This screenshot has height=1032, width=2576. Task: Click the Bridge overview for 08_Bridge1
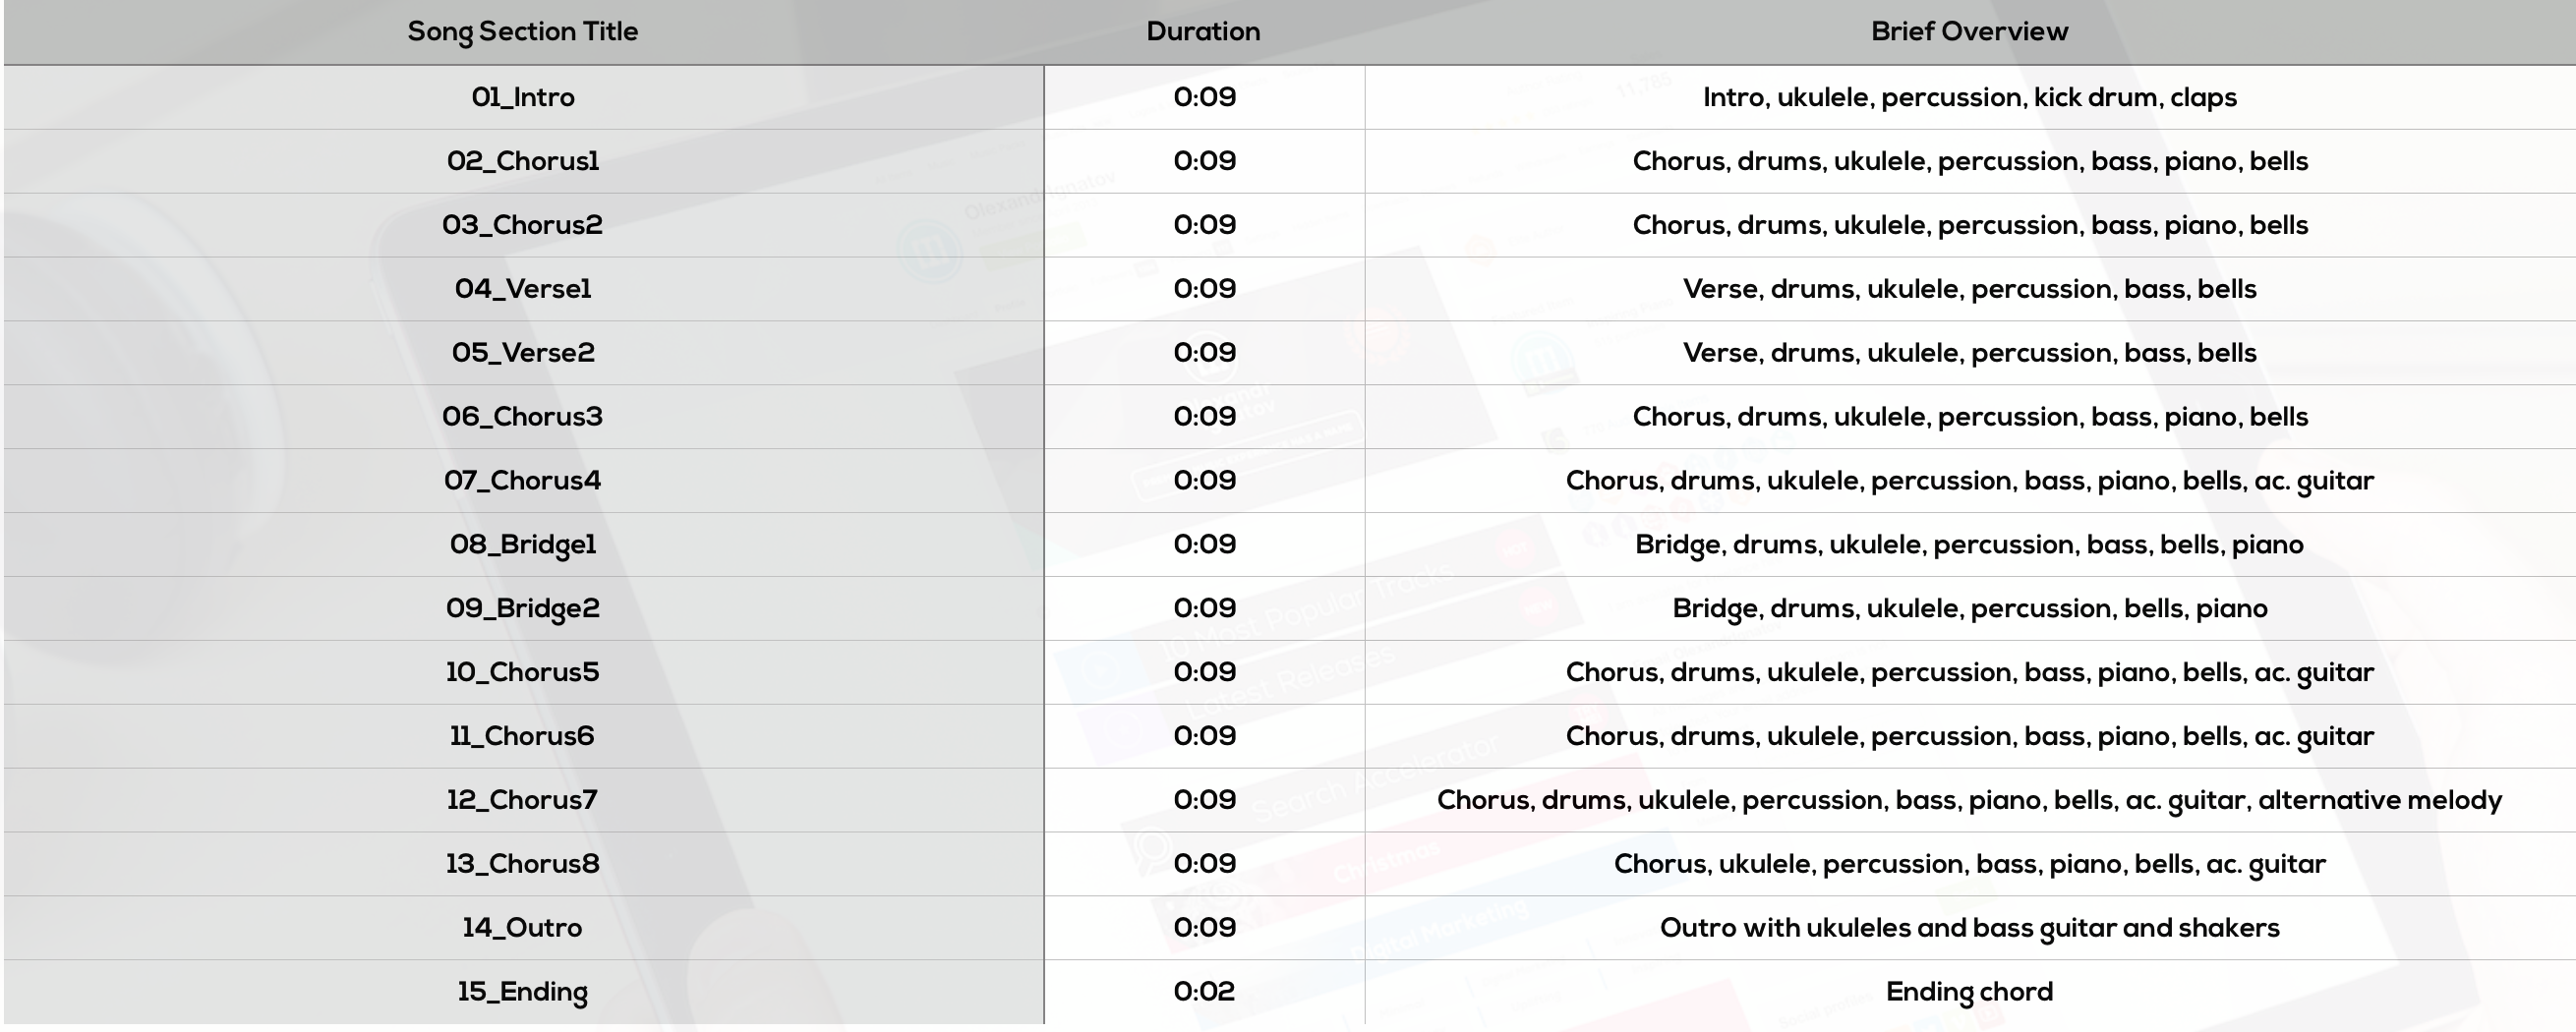[1970, 546]
